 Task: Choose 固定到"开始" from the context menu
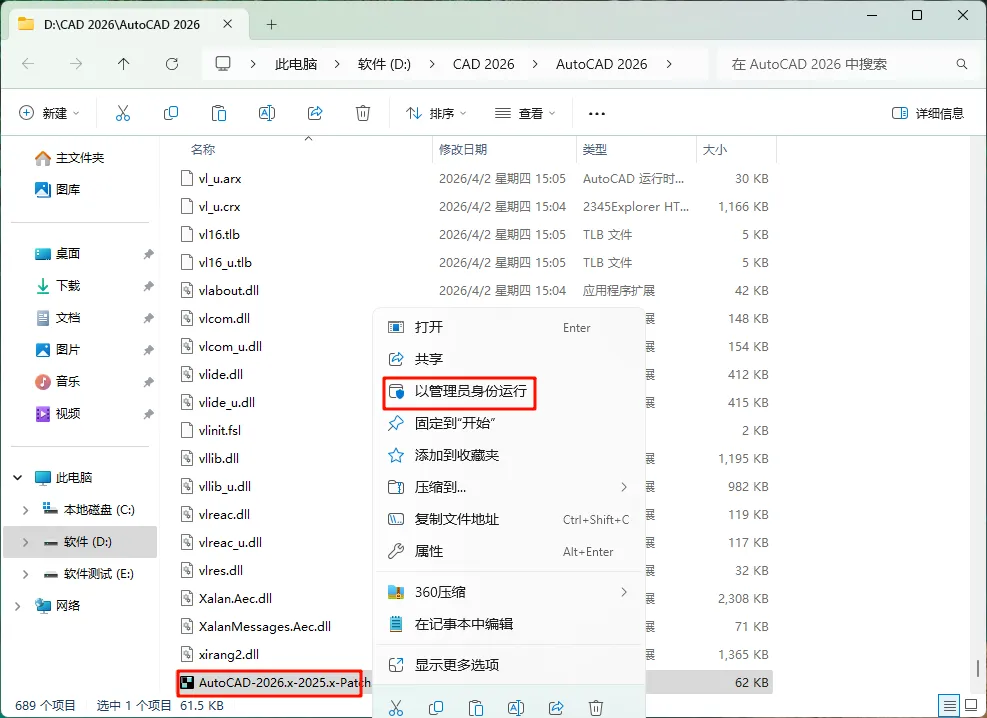[509, 424]
